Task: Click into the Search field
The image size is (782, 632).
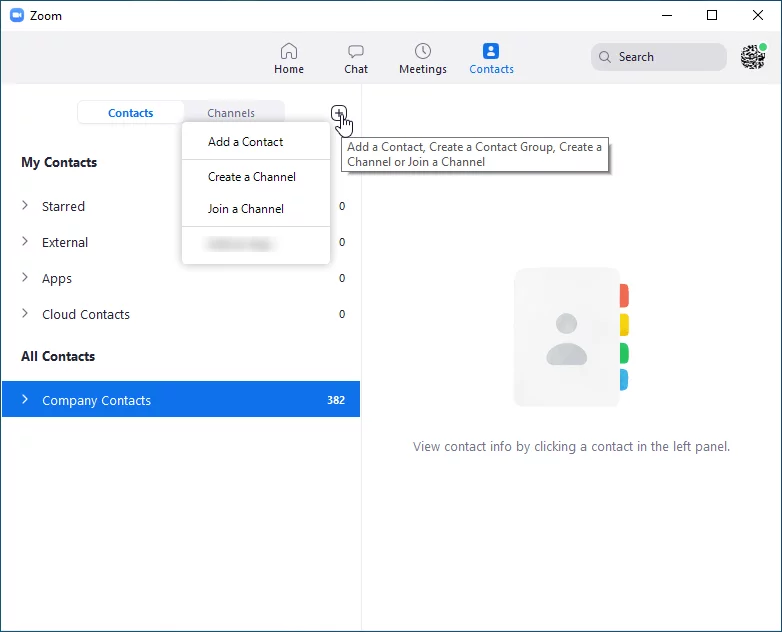Action: pos(665,57)
